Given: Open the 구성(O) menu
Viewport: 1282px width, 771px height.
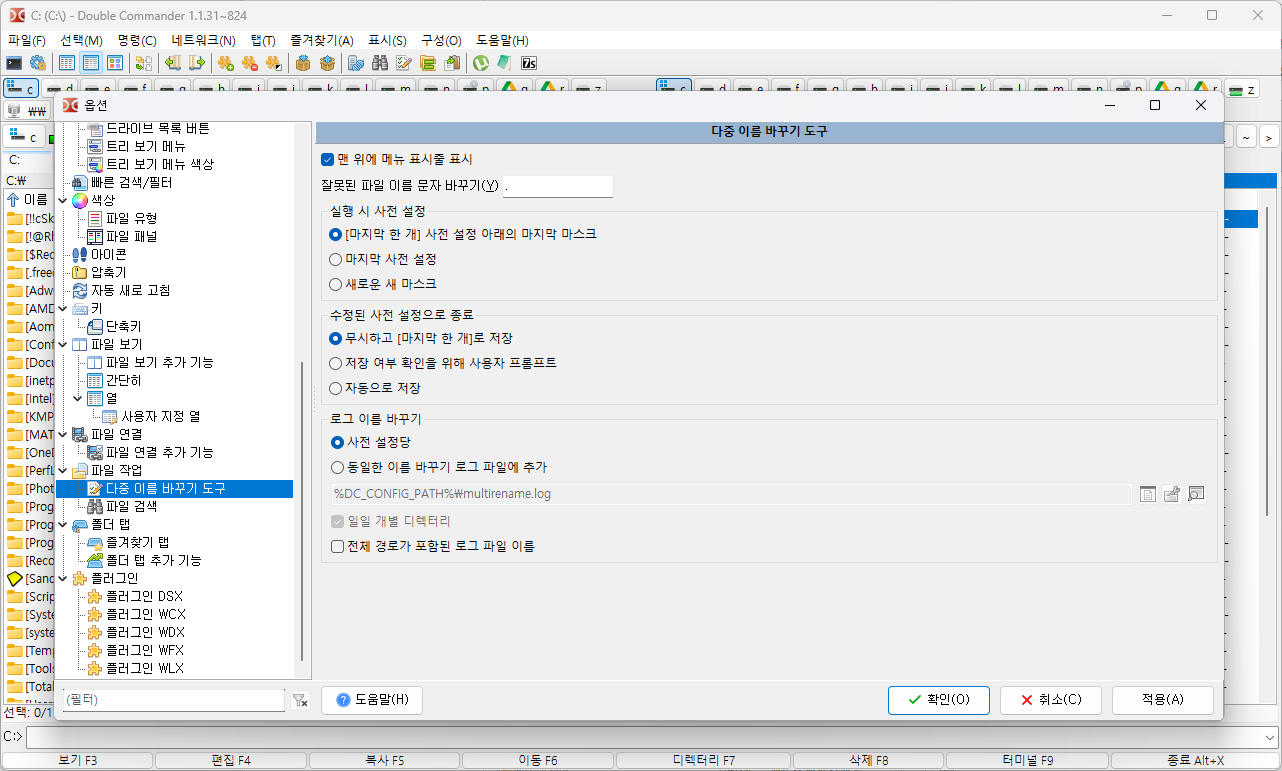Looking at the screenshot, I should [441, 41].
